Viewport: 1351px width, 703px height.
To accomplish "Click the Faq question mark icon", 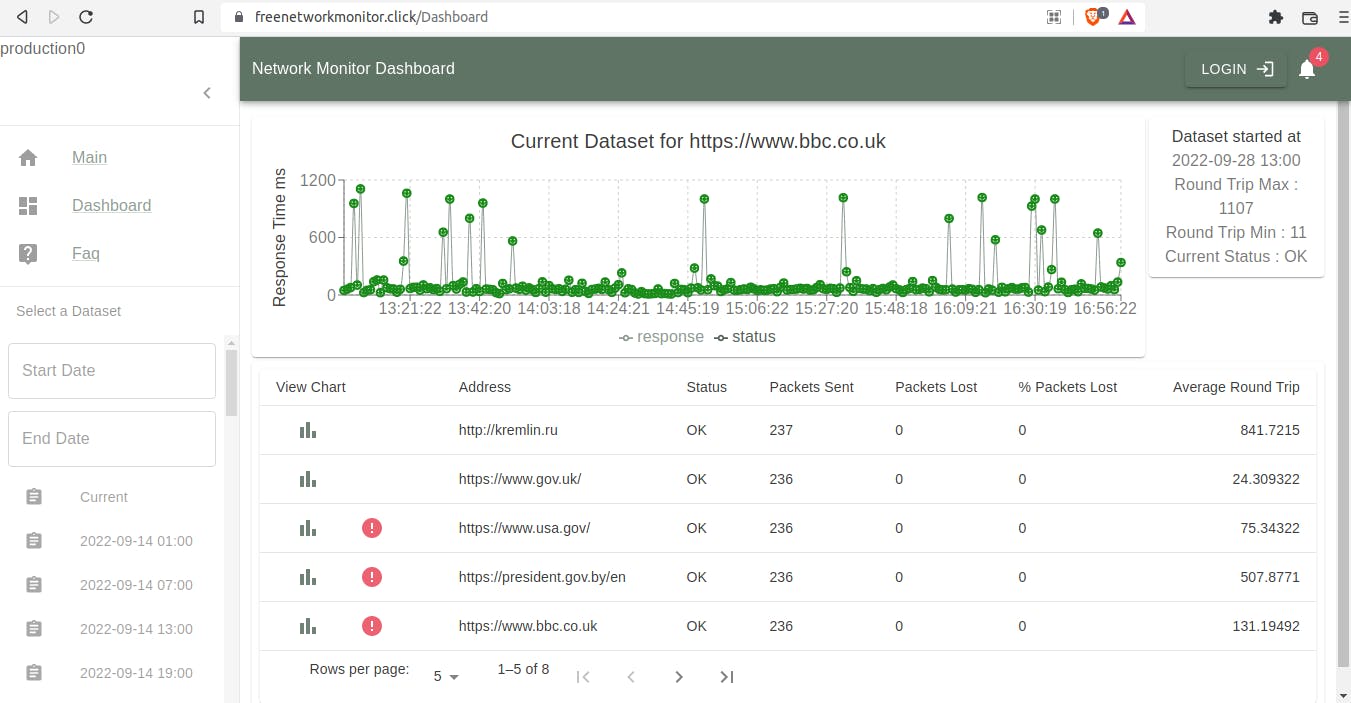I will [x=28, y=253].
